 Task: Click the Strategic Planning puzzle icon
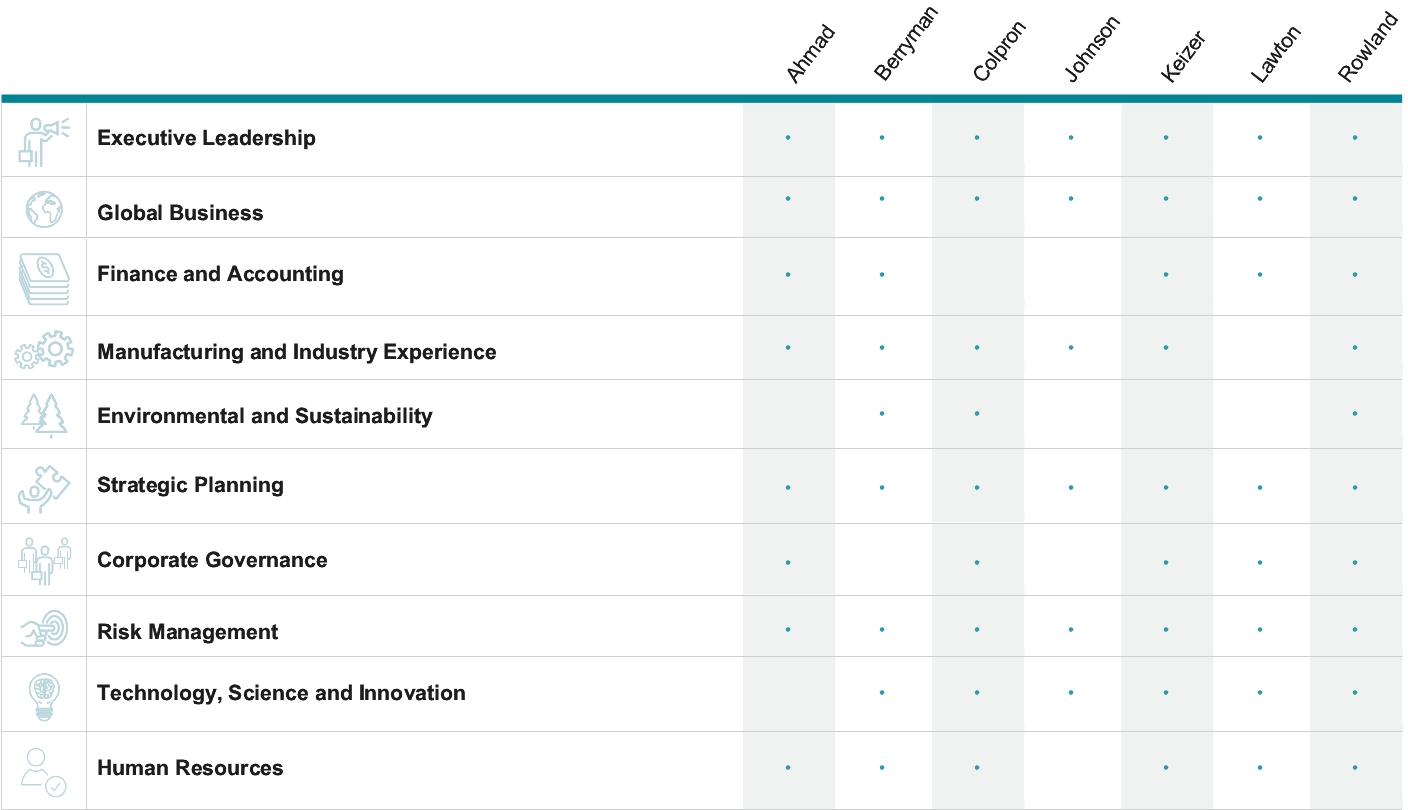[44, 488]
